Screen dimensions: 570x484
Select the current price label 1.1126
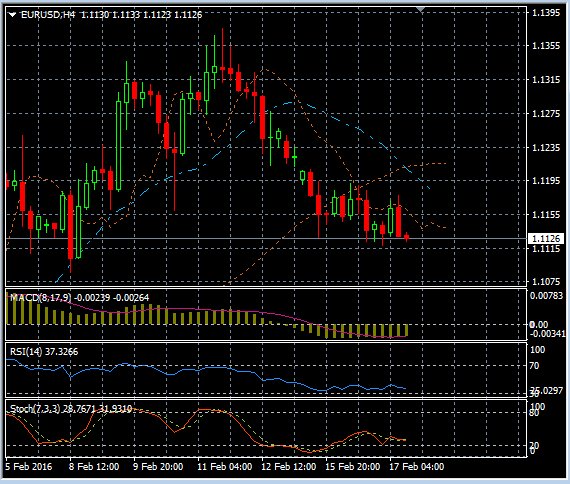tap(545, 239)
